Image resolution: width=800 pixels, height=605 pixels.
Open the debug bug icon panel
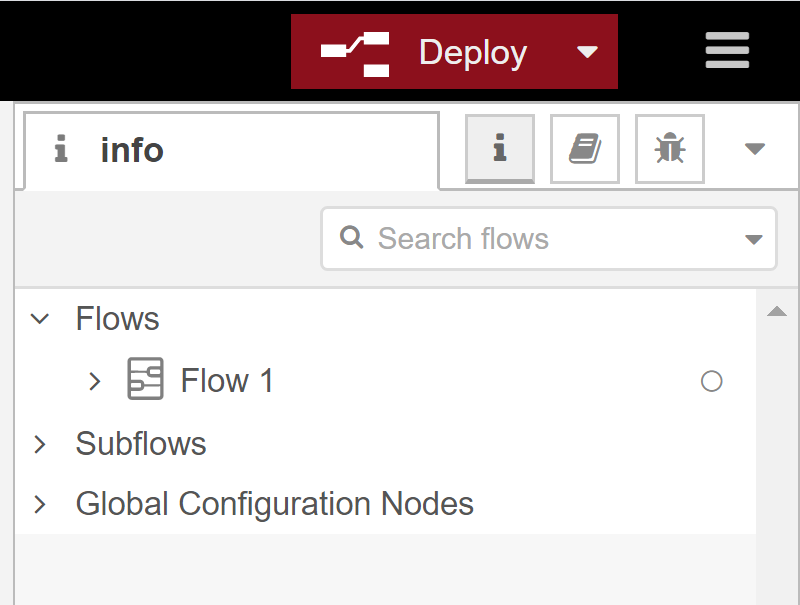[670, 148]
